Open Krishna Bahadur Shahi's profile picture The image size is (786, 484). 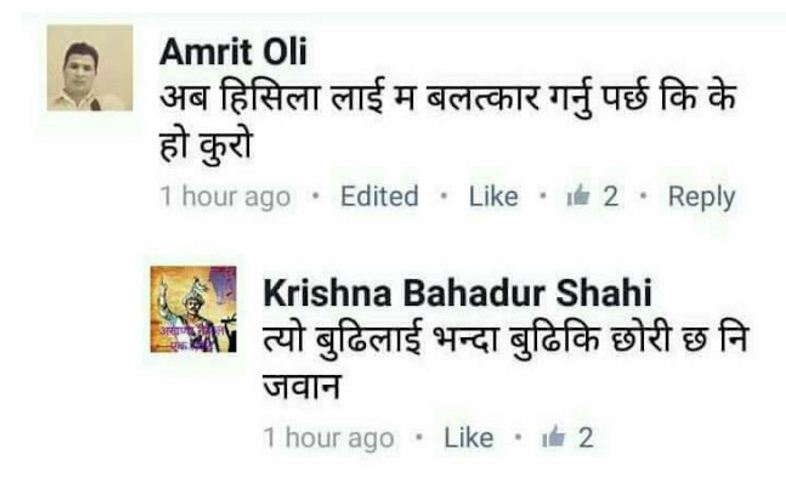point(193,309)
